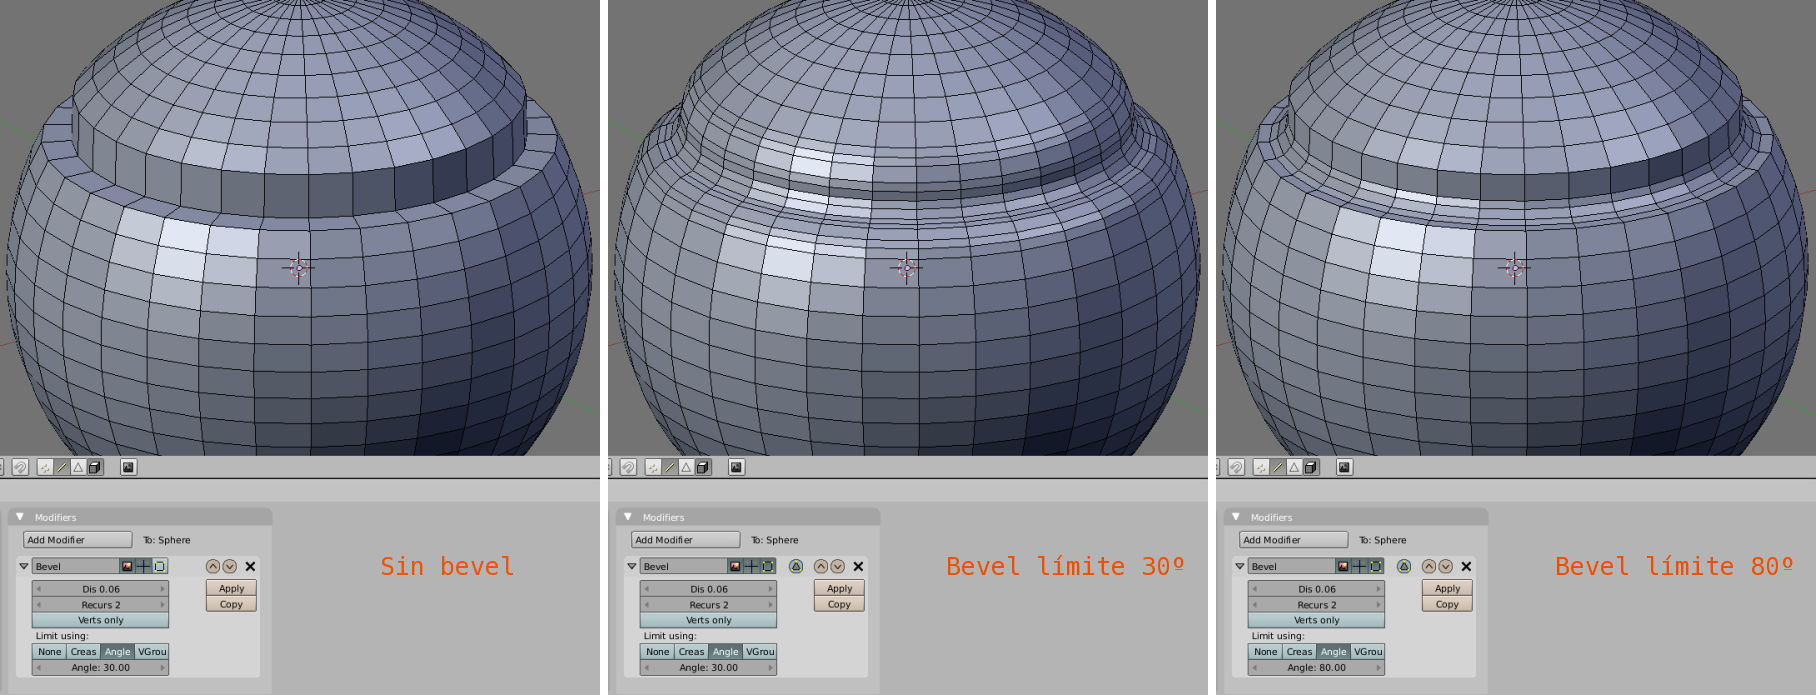This screenshot has width=1816, height=695.
Task: Toggle Verts only in Sin bevel panel
Action: coord(100,620)
